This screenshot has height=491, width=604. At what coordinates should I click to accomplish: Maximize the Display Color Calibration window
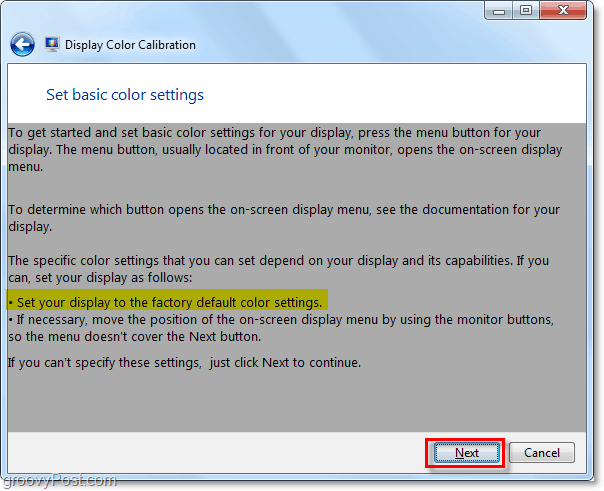coord(526,10)
